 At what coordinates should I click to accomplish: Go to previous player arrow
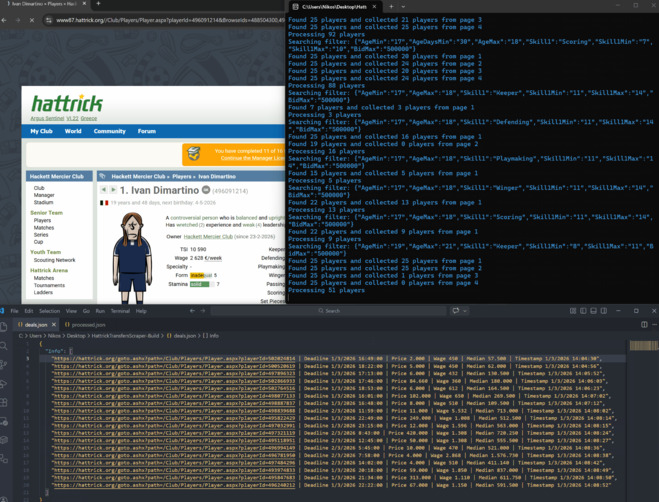(x=103, y=190)
